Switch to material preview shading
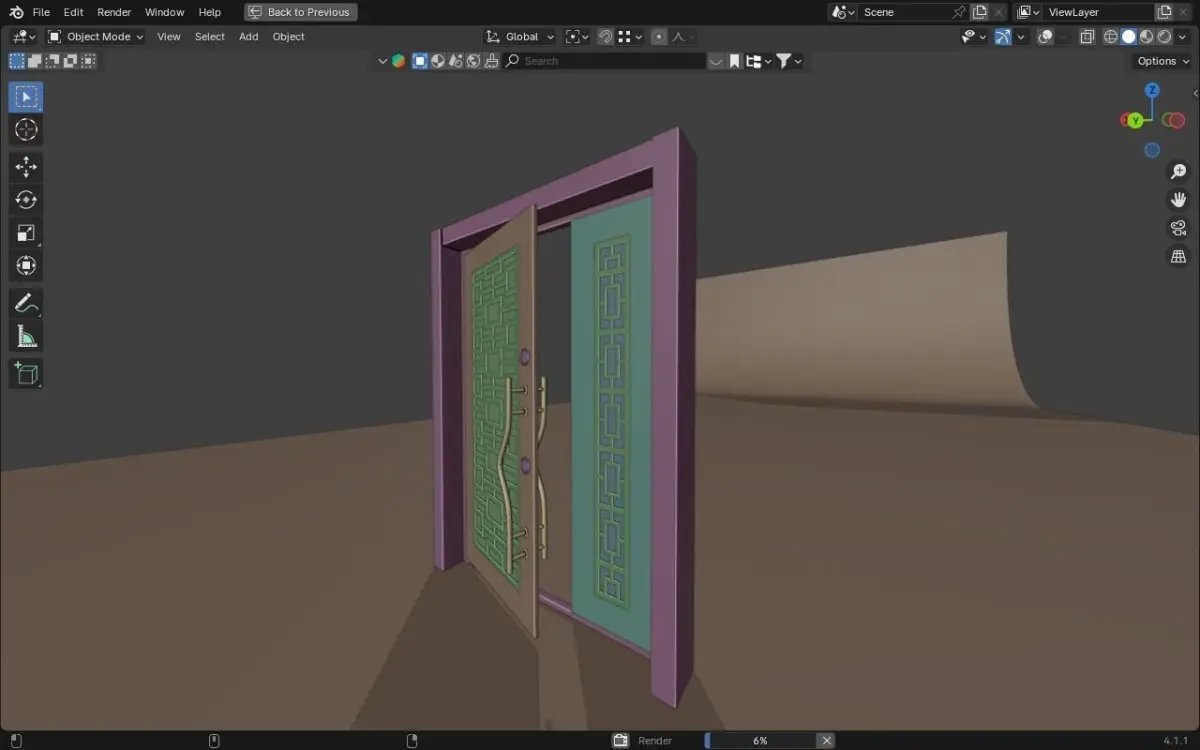Viewport: 1200px width, 750px height. tap(1147, 37)
